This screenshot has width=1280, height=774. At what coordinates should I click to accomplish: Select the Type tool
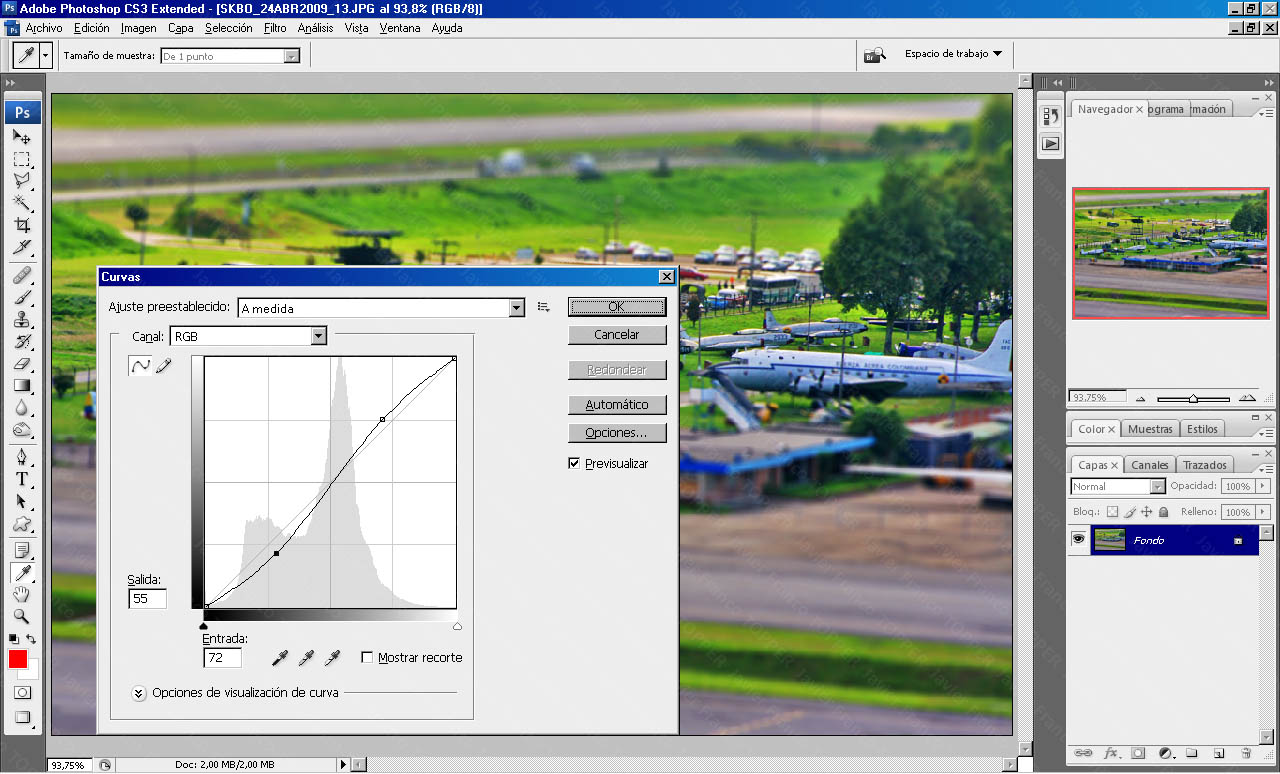click(21, 479)
